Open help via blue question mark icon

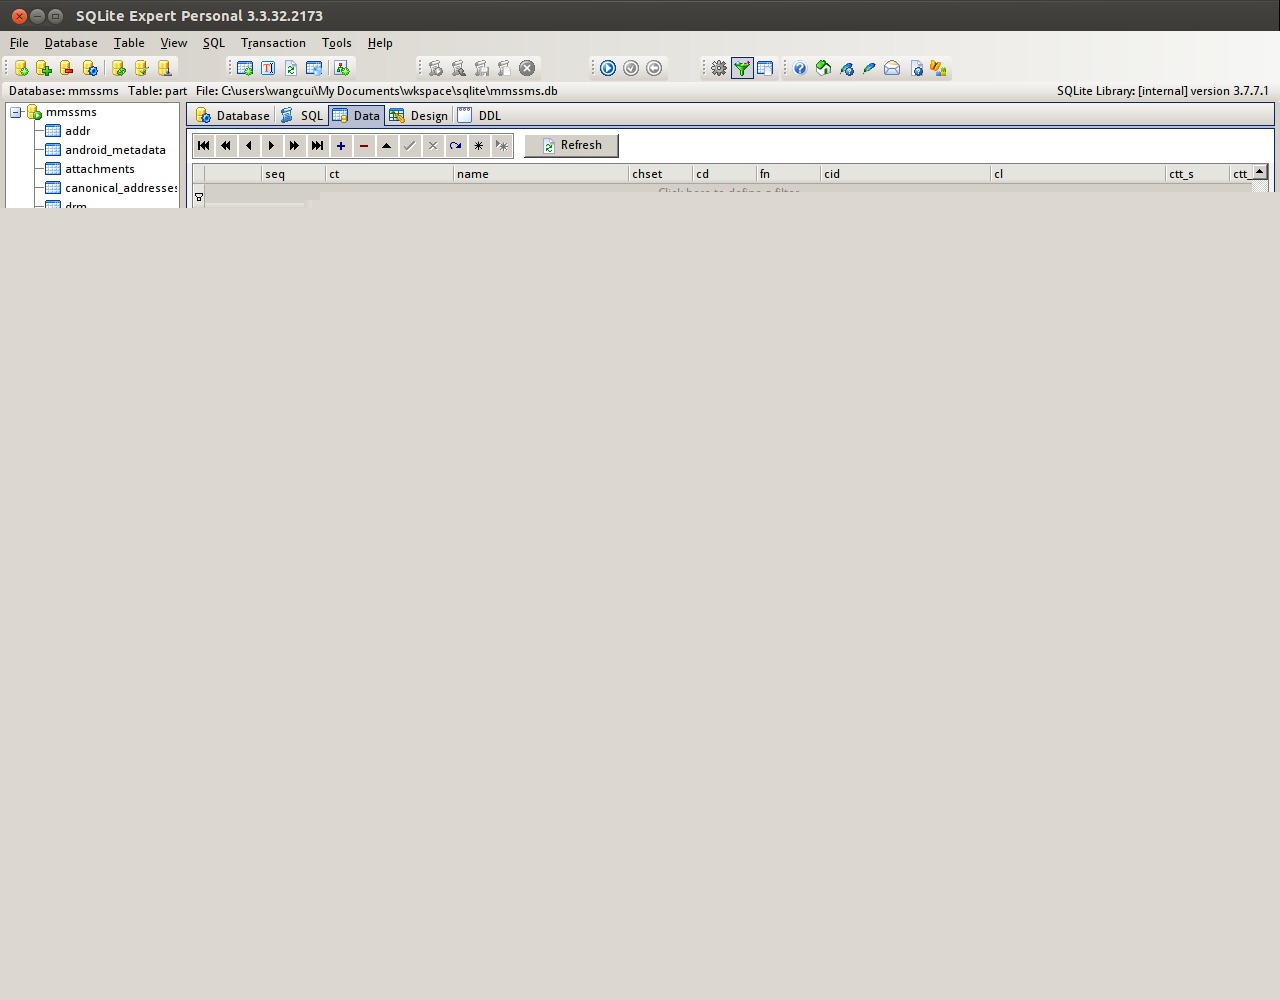pyautogui.click(x=800, y=68)
